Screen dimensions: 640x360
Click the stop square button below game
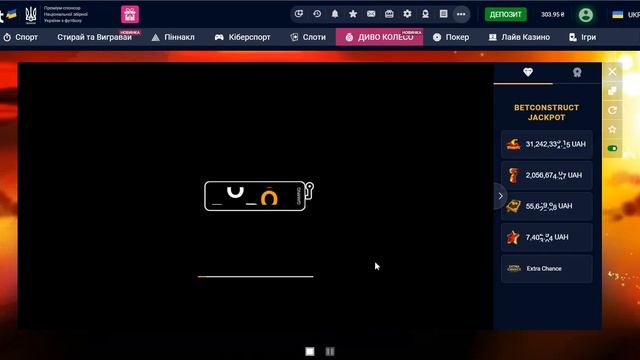tap(310, 351)
